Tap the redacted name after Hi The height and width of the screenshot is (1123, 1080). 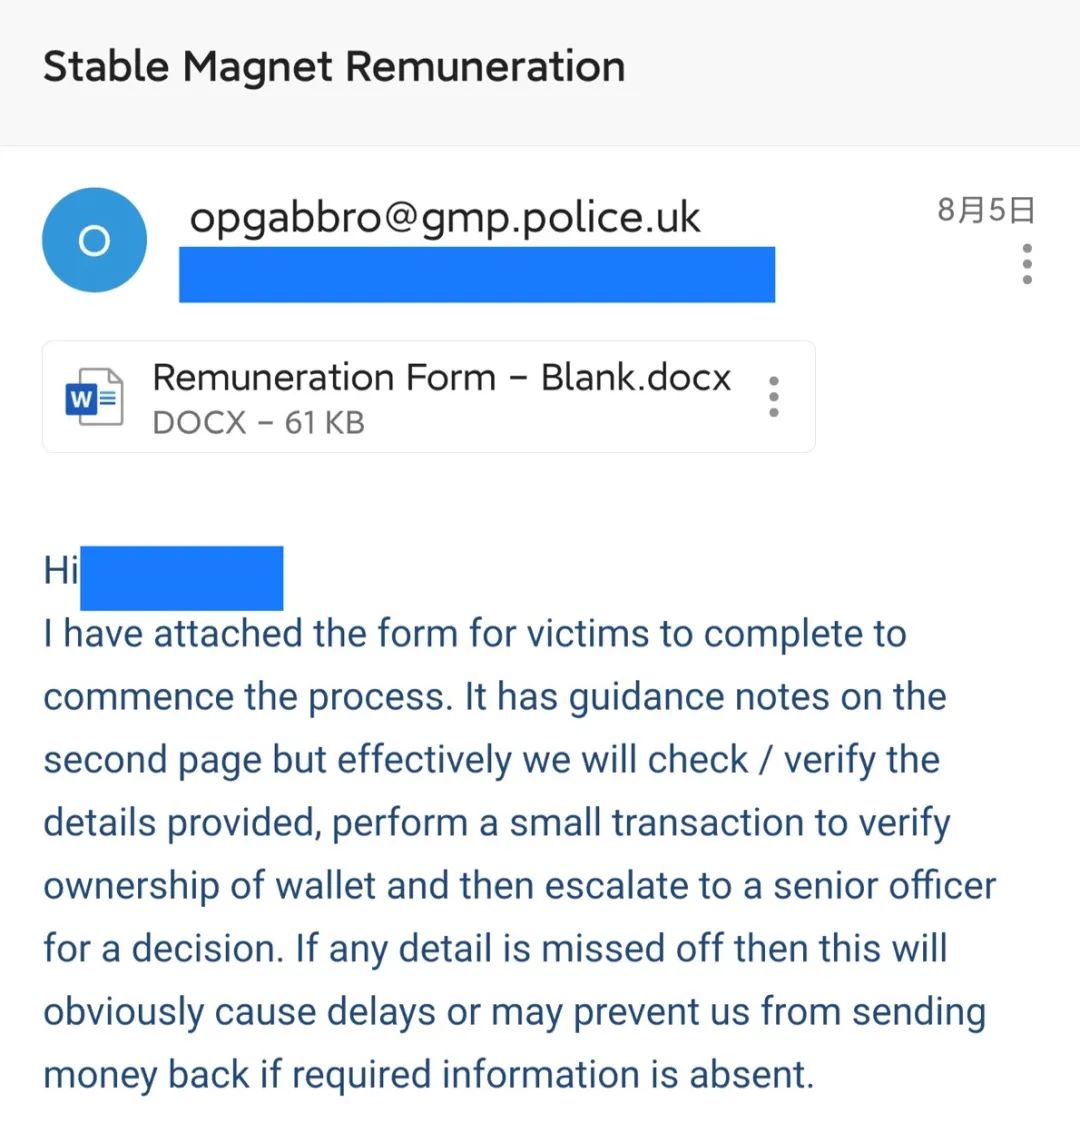click(182, 578)
